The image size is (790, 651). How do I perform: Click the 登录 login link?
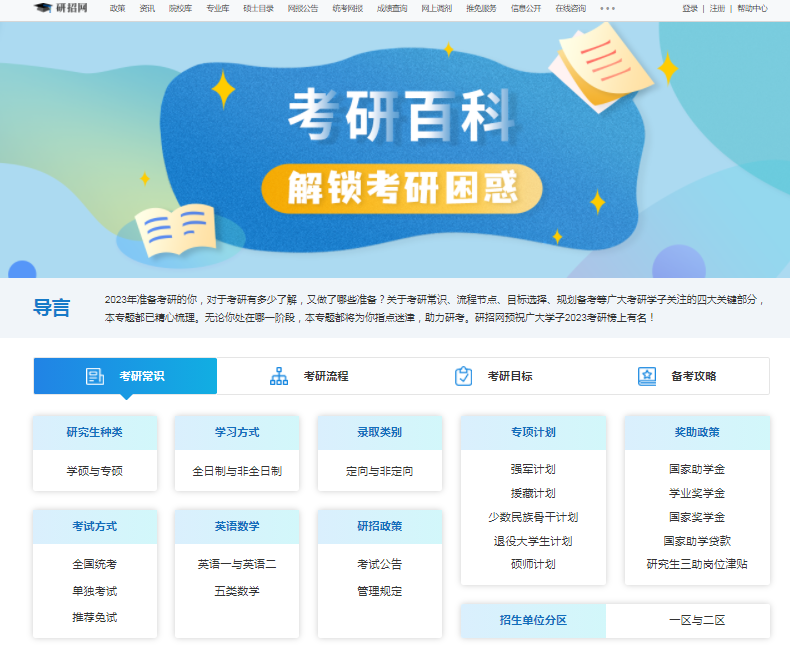point(690,8)
